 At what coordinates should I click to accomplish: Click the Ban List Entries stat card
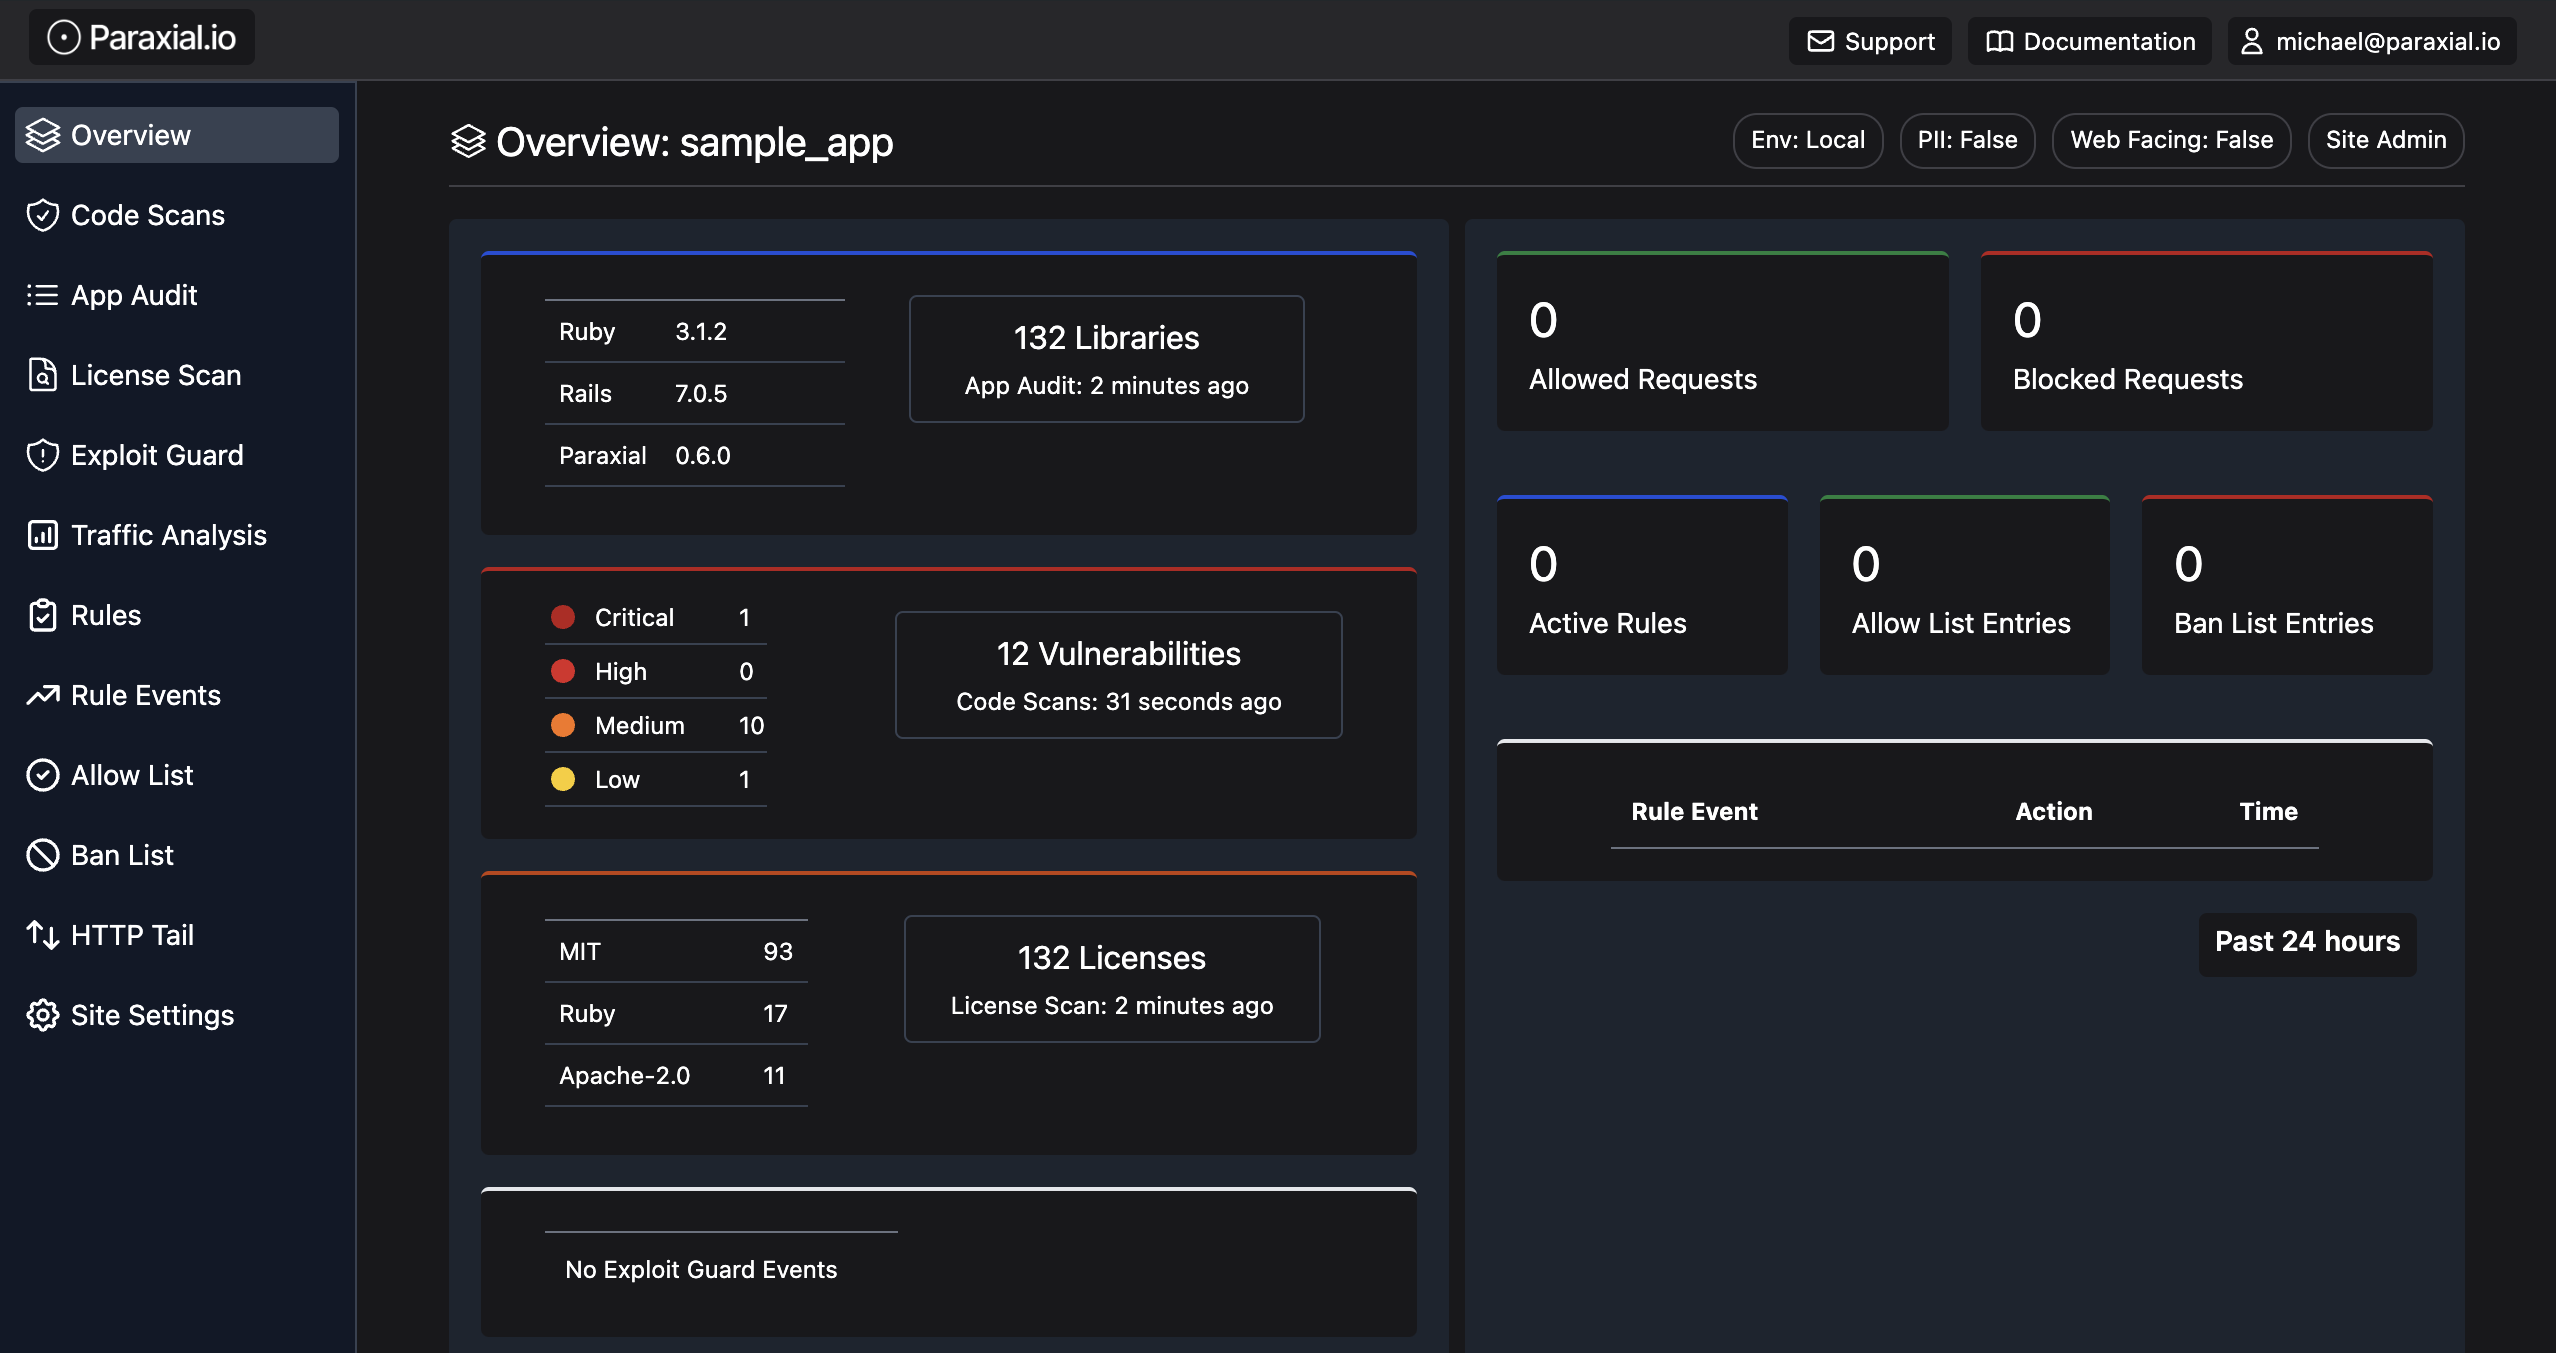pos(2287,585)
